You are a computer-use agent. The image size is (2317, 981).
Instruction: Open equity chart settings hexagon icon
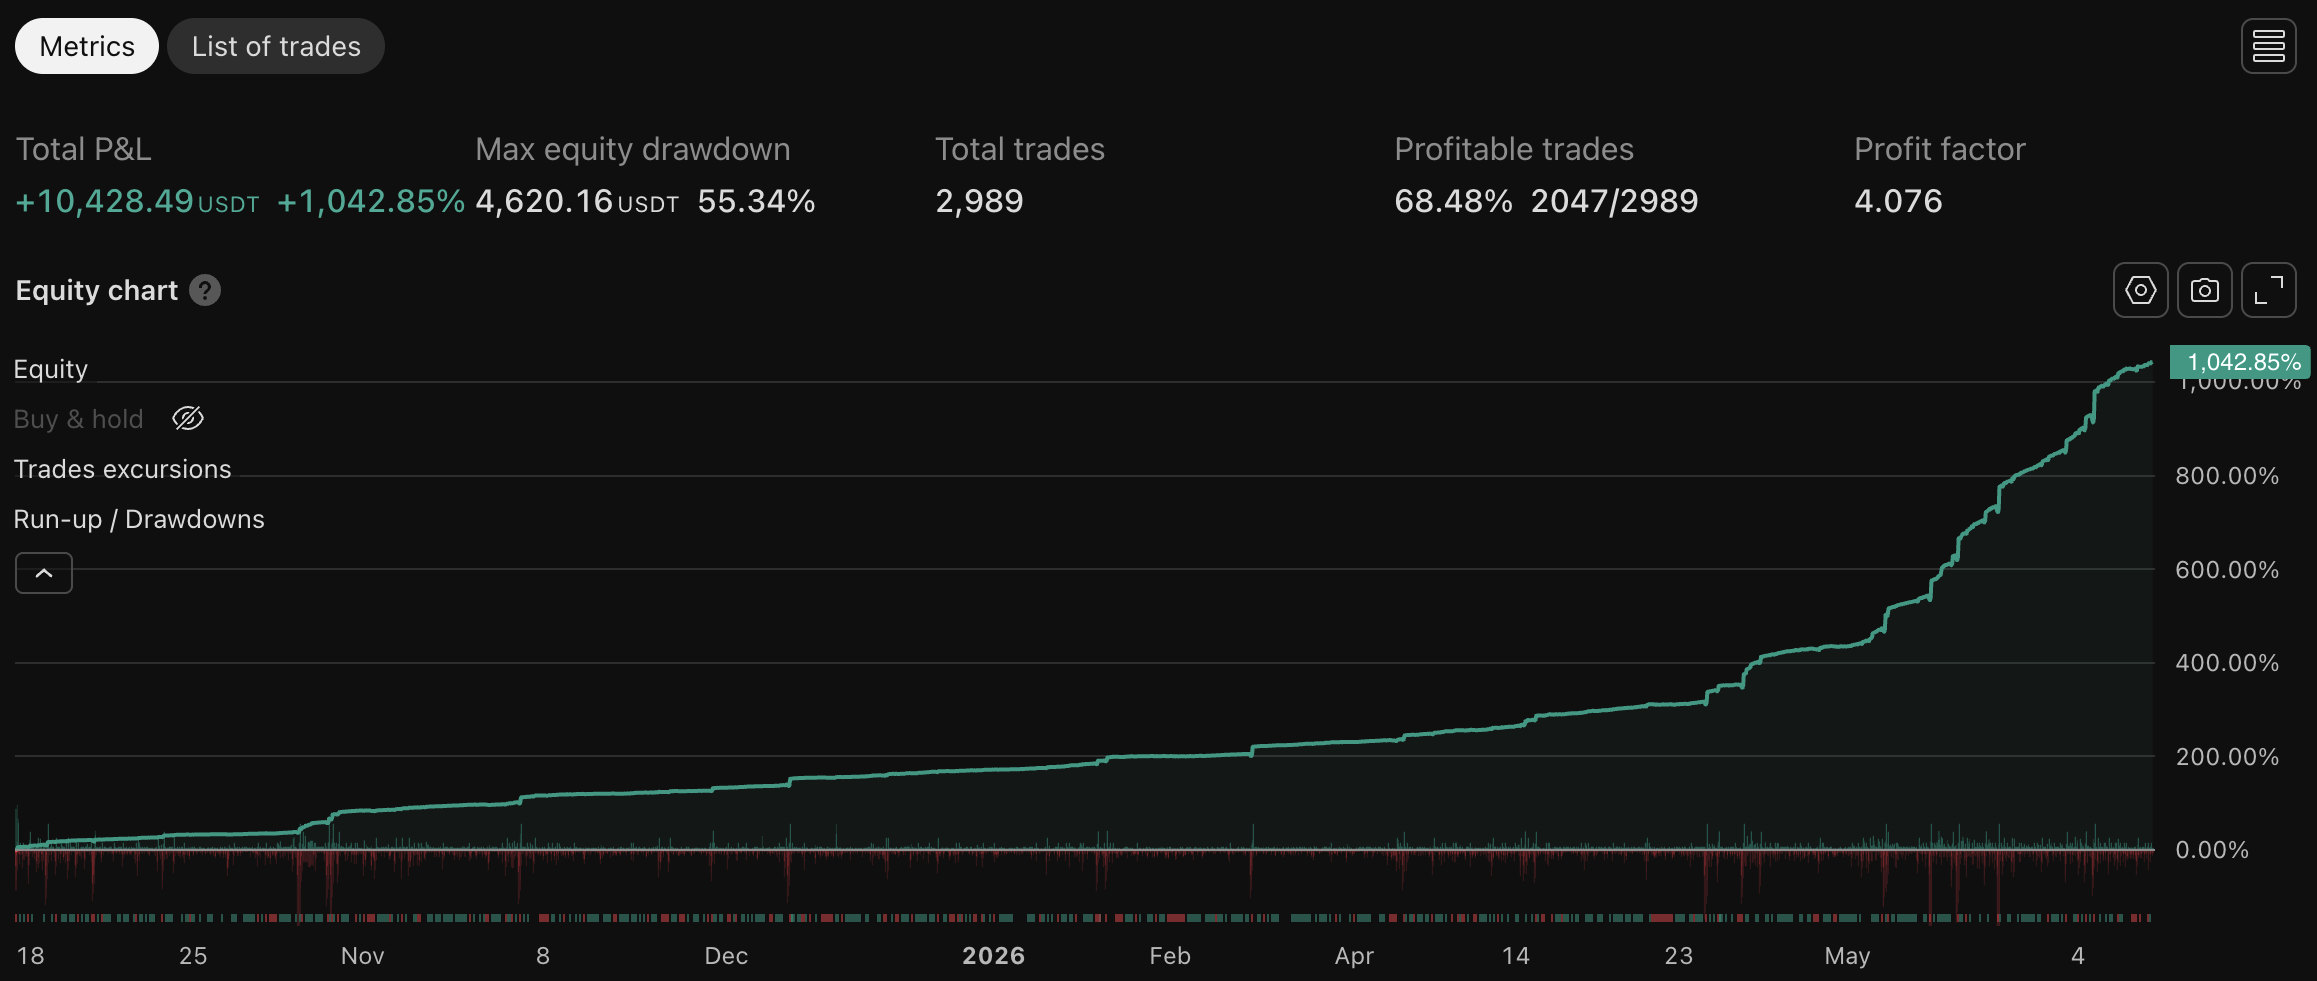(2140, 290)
